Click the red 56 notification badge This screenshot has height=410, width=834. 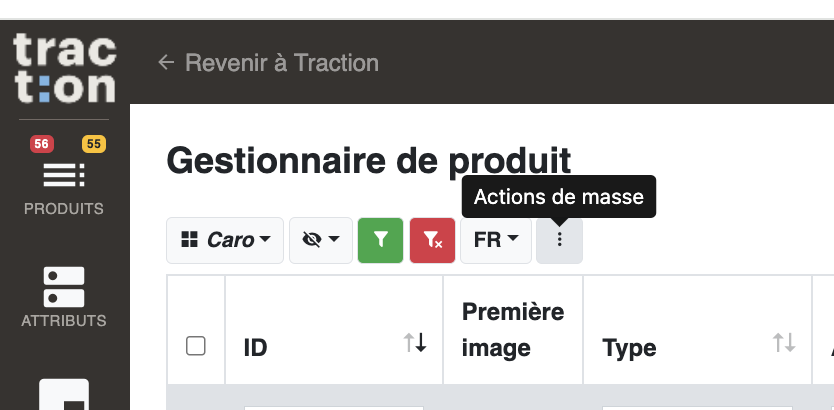tap(41, 144)
